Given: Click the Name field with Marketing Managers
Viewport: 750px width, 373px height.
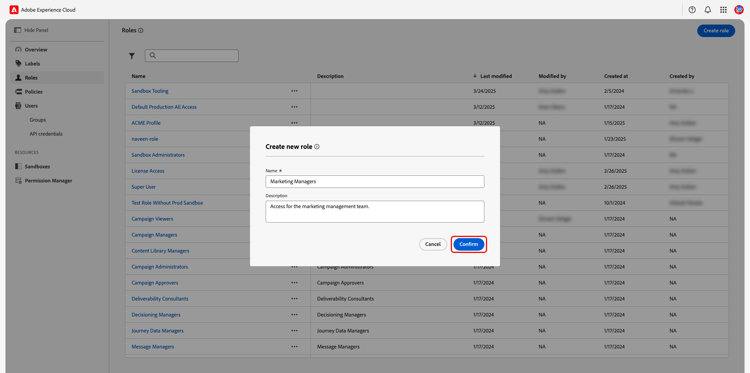Looking at the screenshot, I should click(375, 182).
